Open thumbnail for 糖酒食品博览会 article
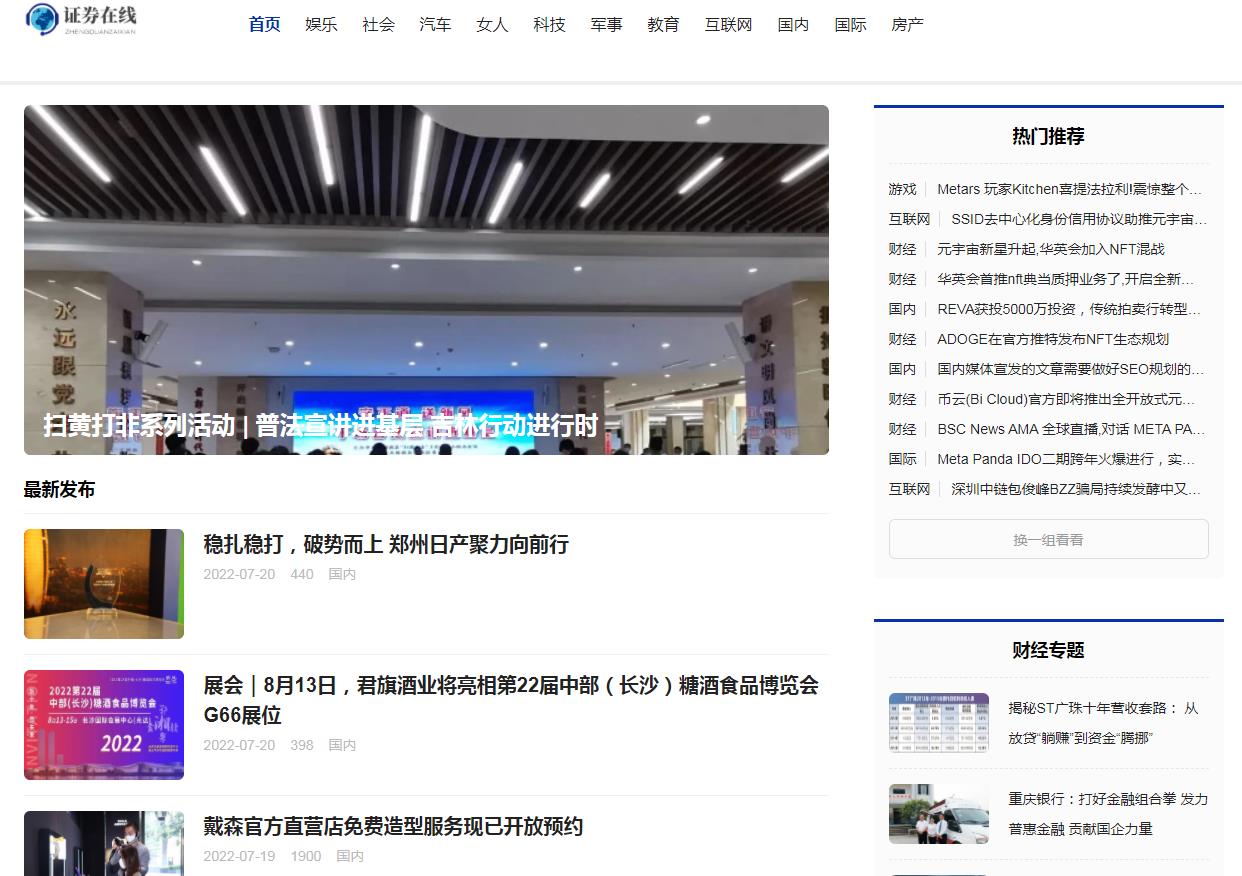This screenshot has width=1242, height=876. coord(104,725)
